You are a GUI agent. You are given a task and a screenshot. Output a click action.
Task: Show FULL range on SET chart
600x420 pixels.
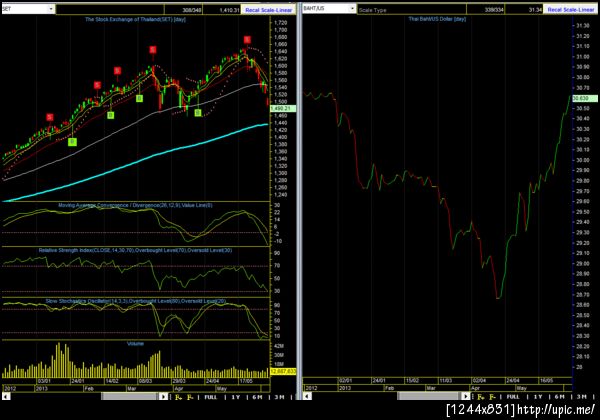[x=211, y=397]
